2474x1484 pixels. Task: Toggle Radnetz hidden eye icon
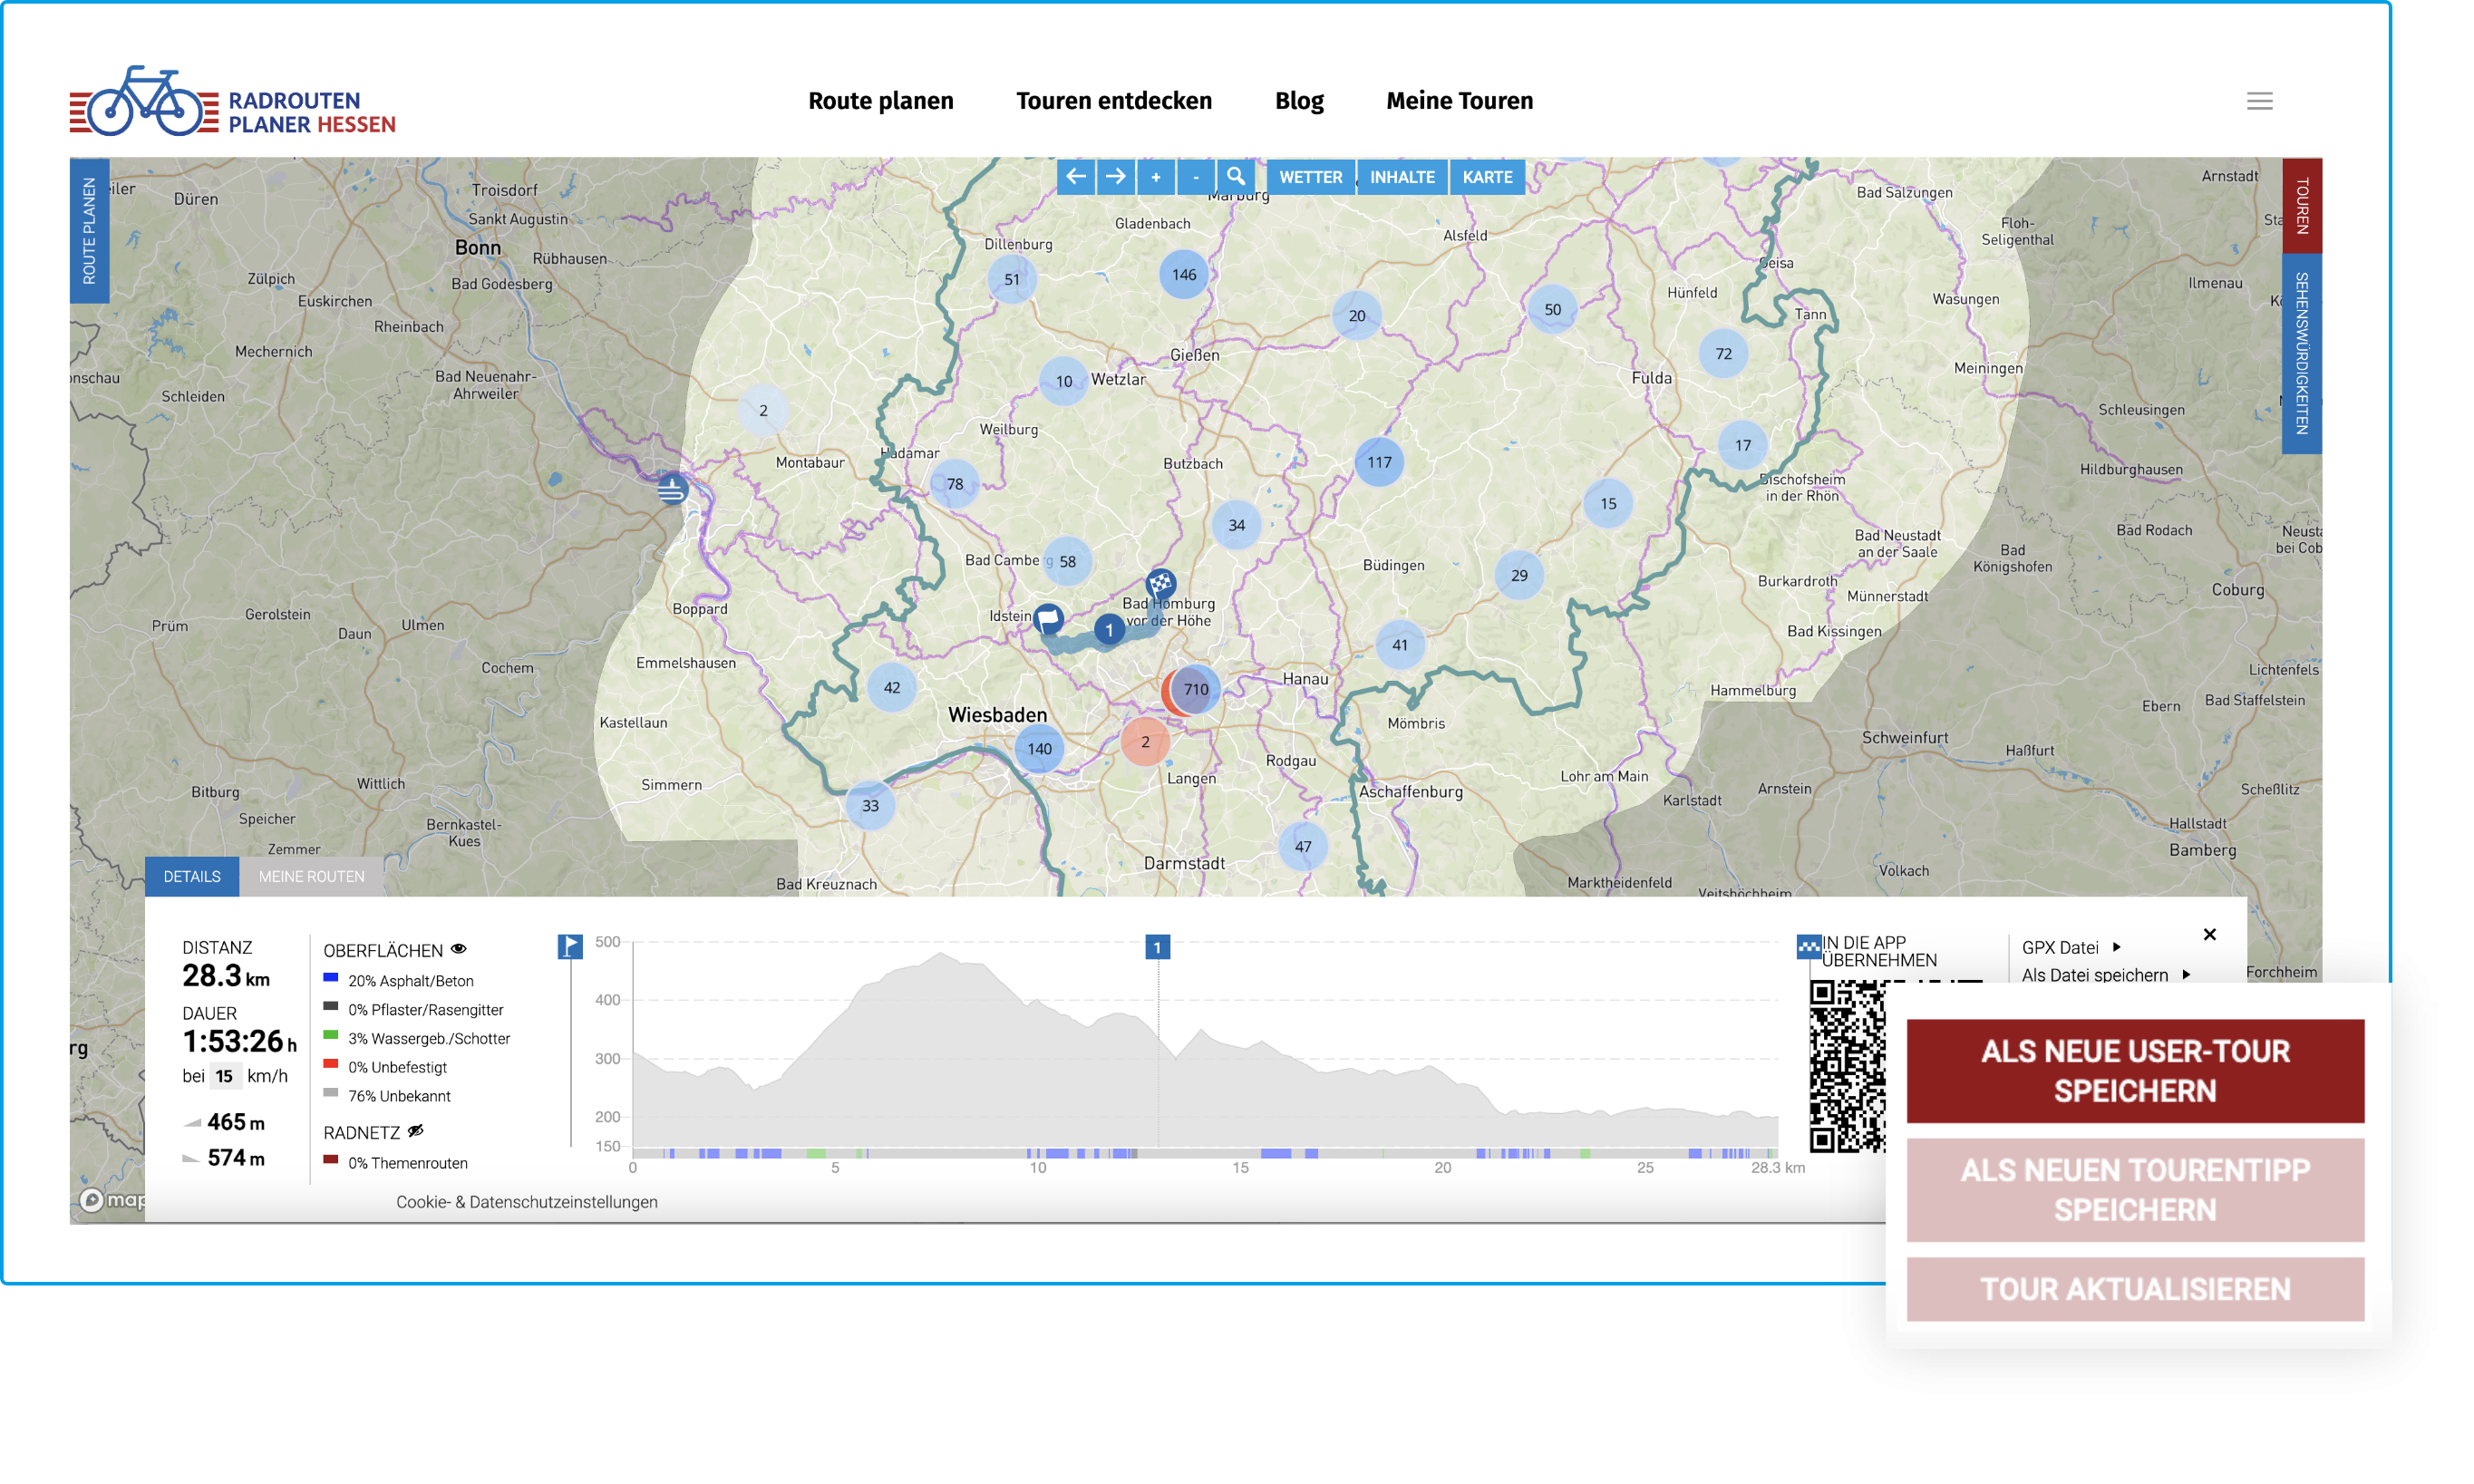pos(416,1130)
